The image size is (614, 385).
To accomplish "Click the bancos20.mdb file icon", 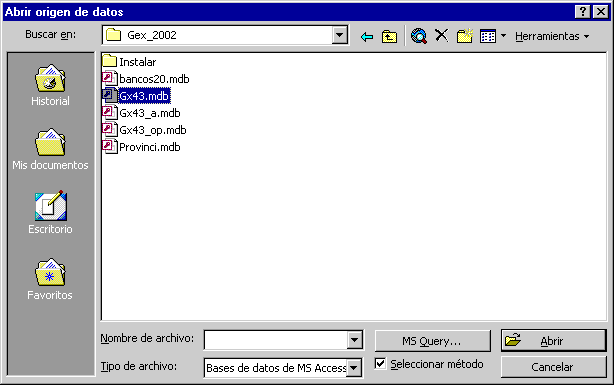I will [110, 78].
